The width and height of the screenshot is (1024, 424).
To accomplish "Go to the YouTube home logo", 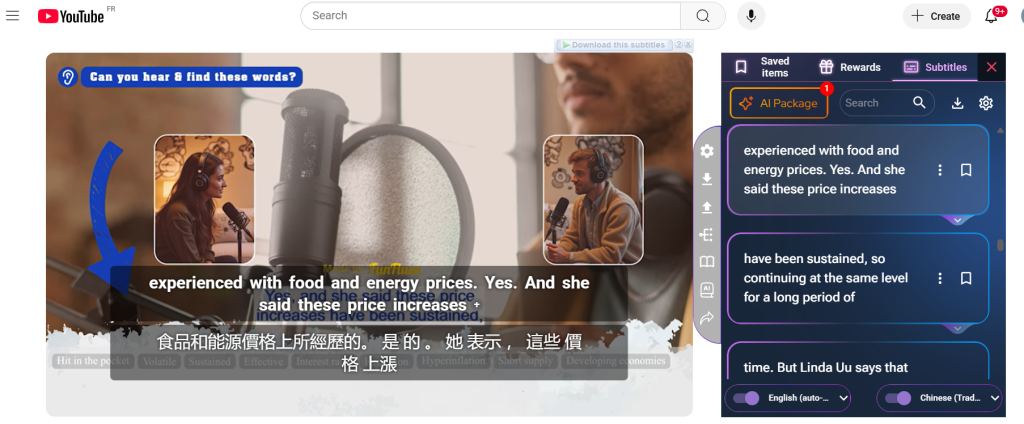I will tap(71, 16).
